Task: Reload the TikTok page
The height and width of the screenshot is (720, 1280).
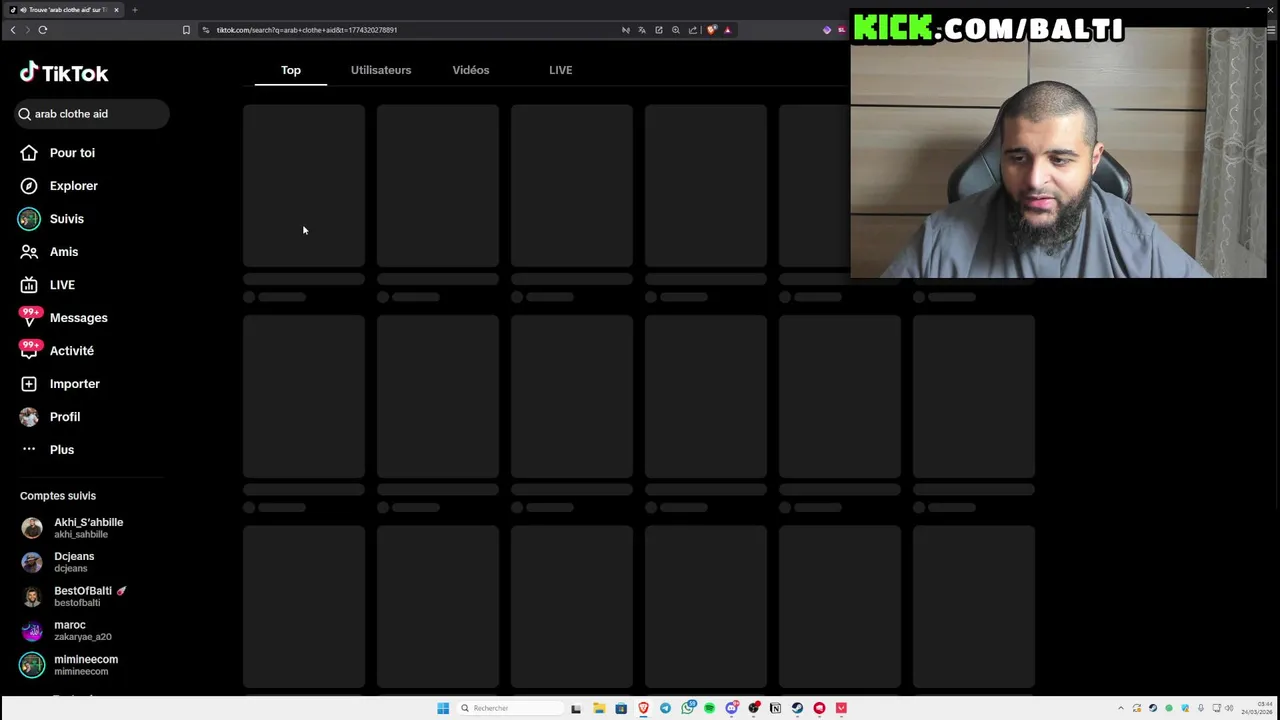Action: pyautogui.click(x=43, y=30)
